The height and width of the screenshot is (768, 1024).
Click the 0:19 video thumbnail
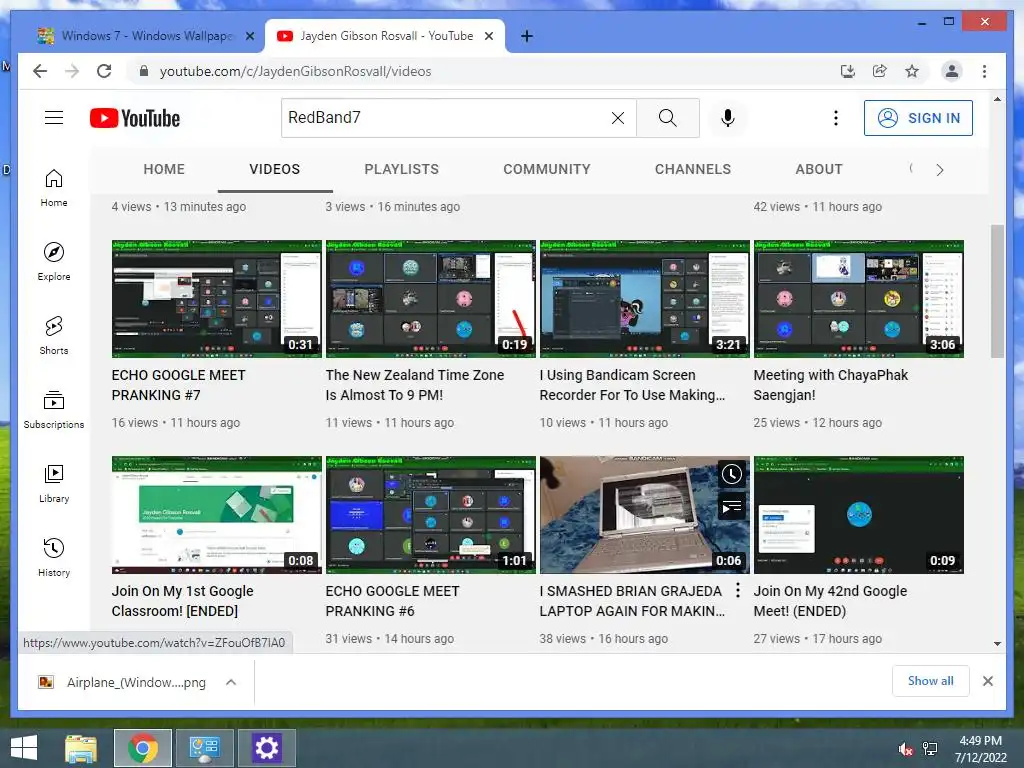pos(430,298)
